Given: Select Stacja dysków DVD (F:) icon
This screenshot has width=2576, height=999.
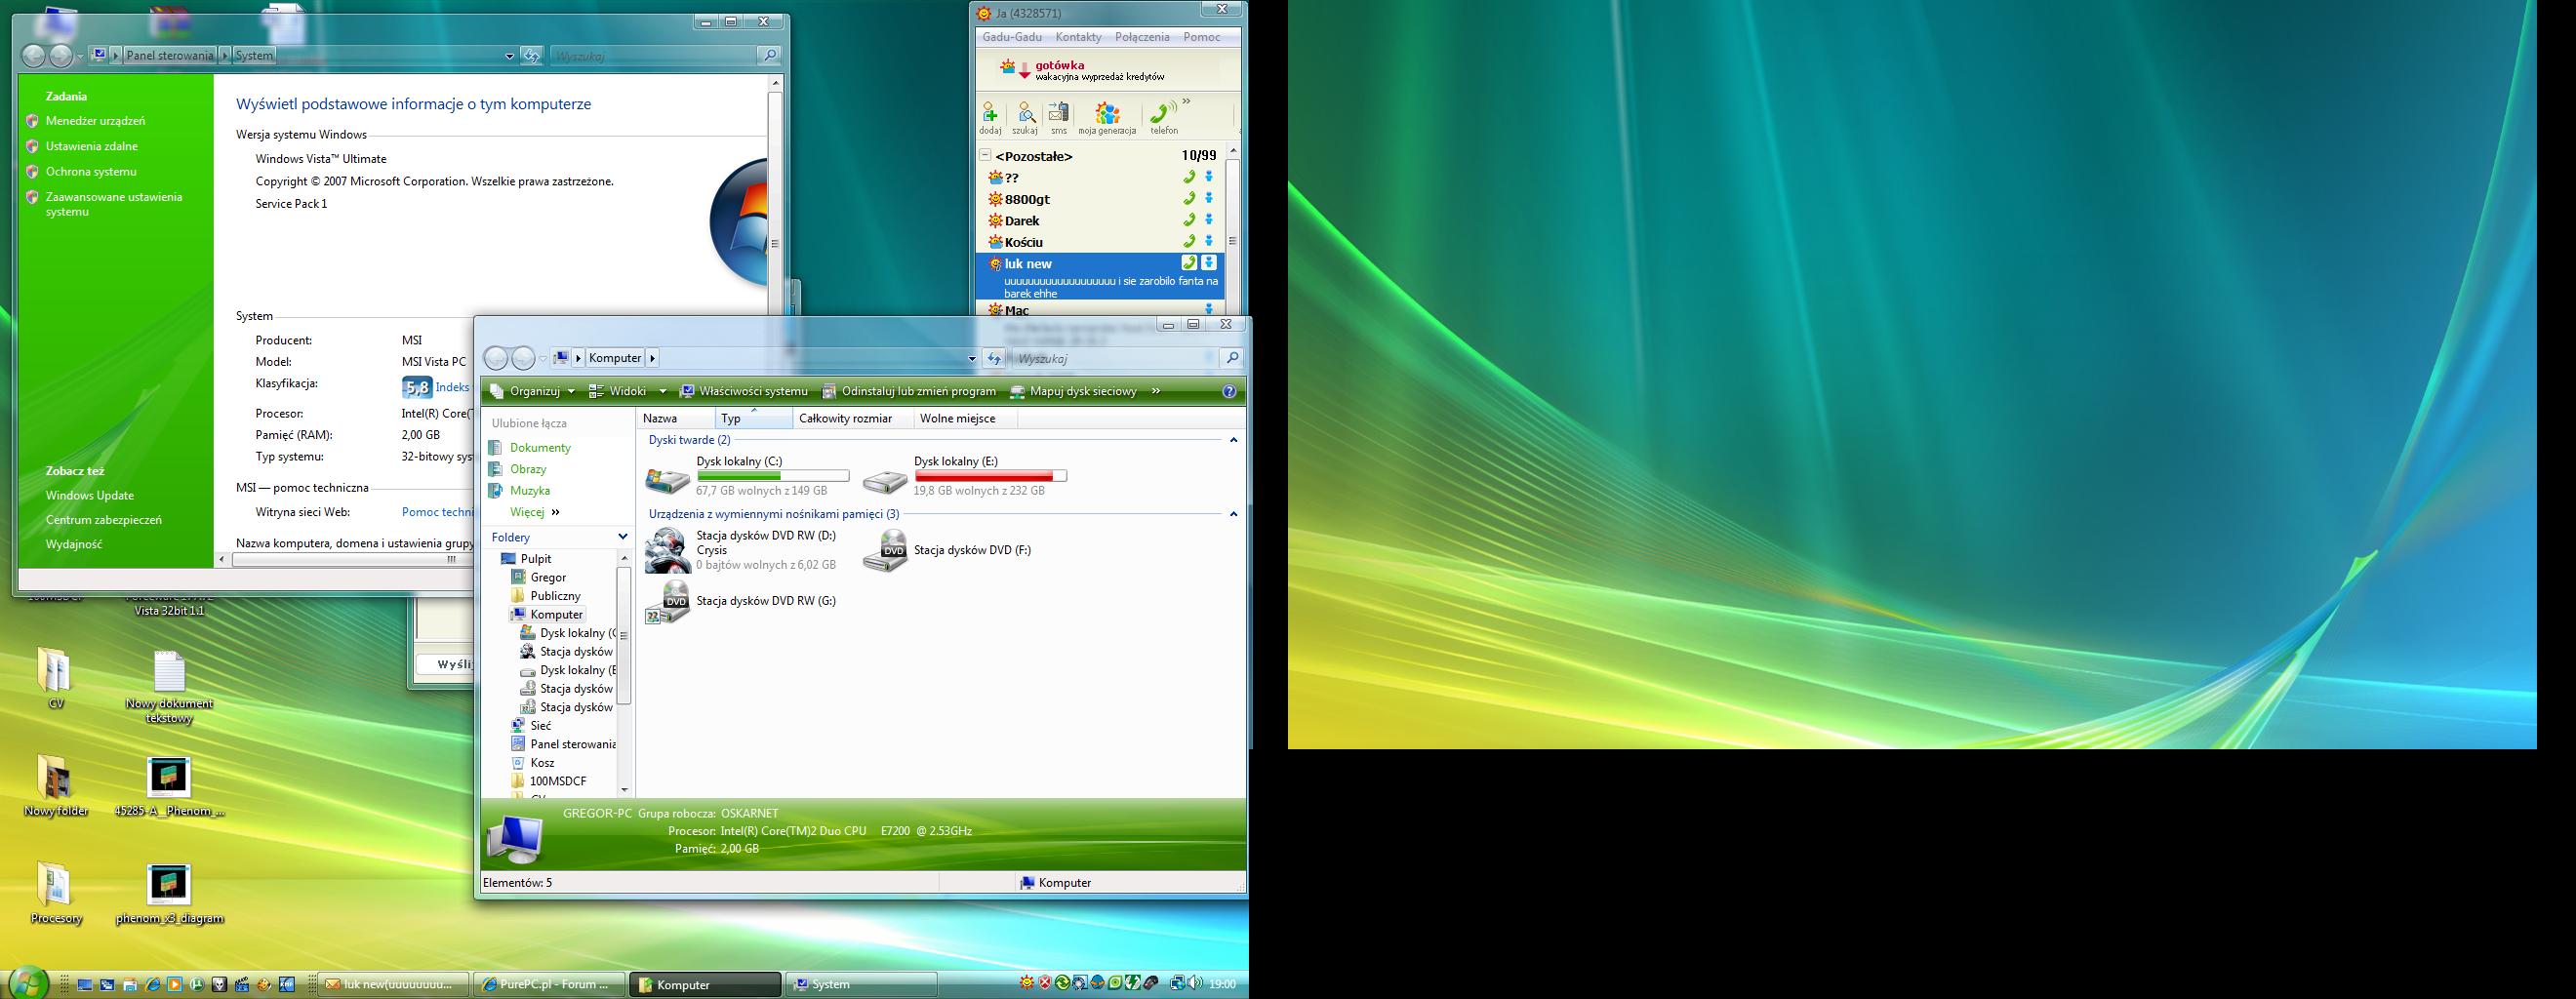Looking at the screenshot, I should [885, 551].
